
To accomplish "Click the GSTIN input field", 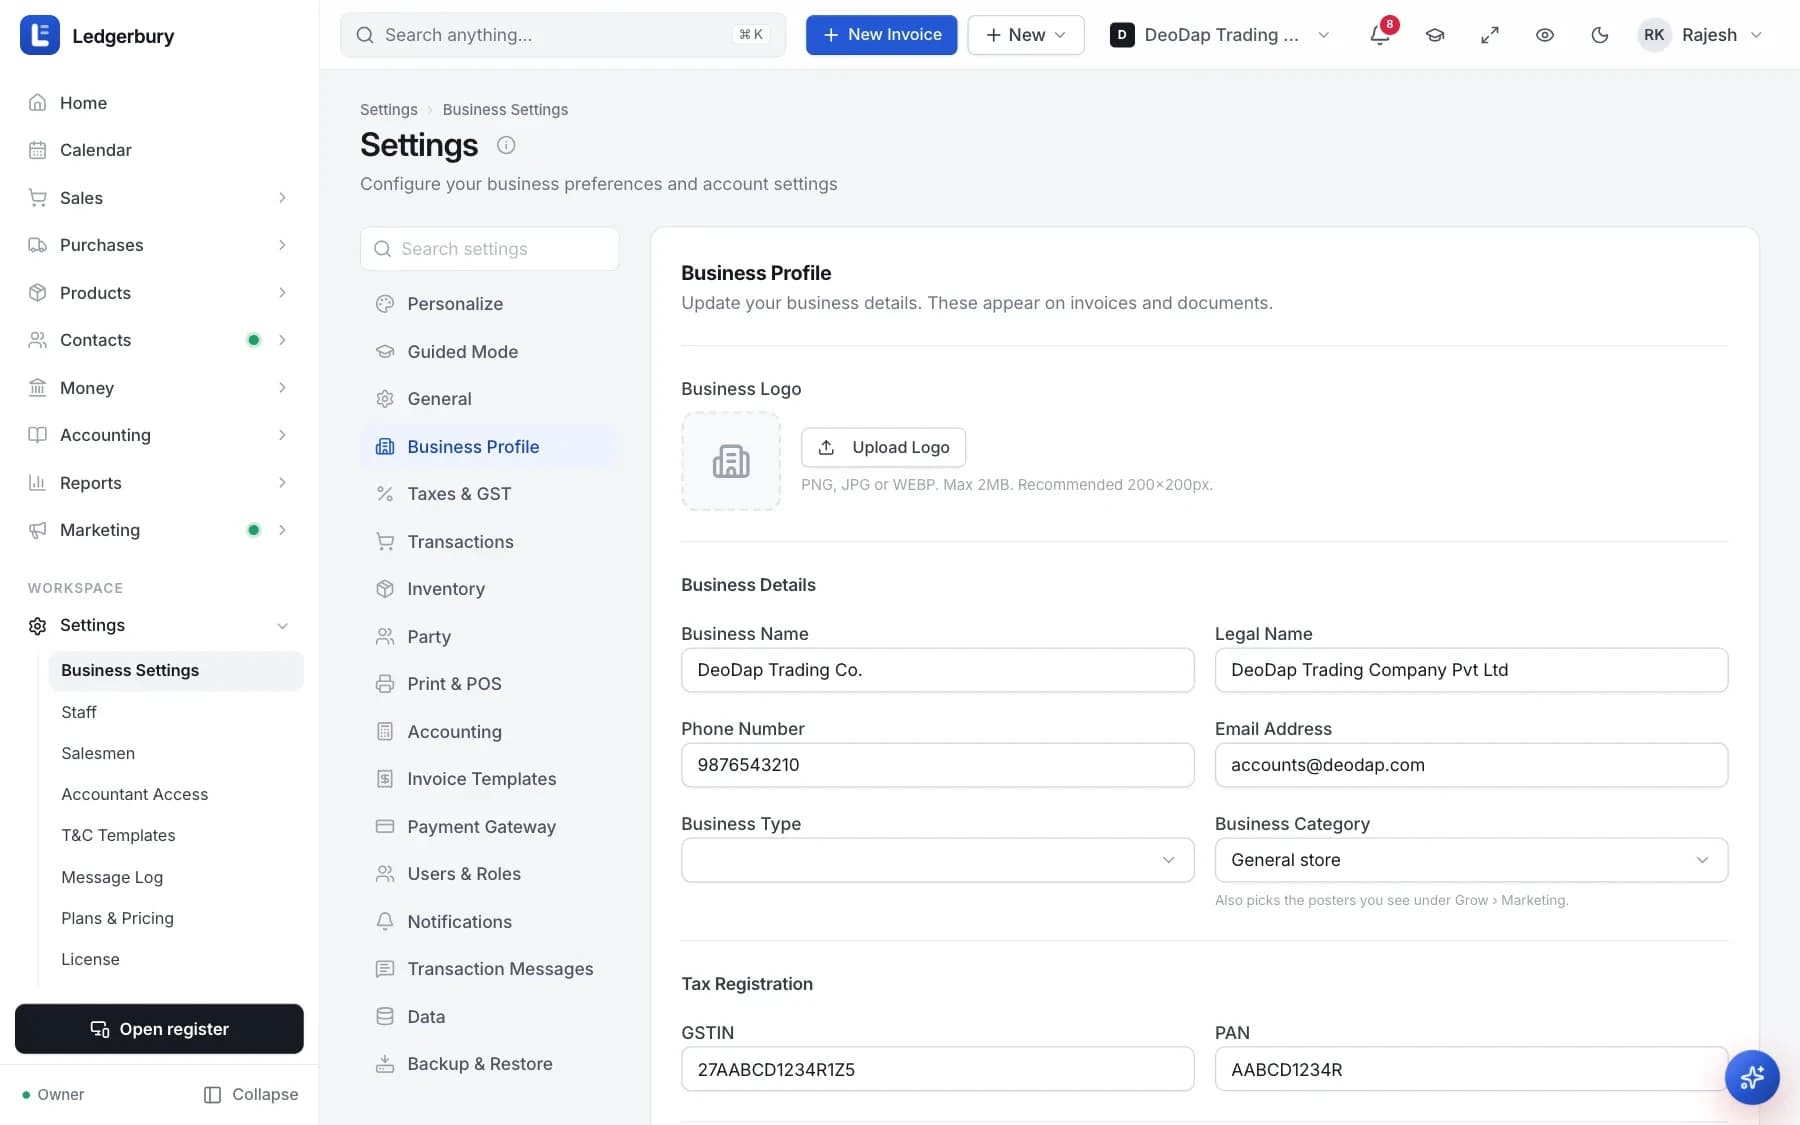I will click(x=938, y=1069).
